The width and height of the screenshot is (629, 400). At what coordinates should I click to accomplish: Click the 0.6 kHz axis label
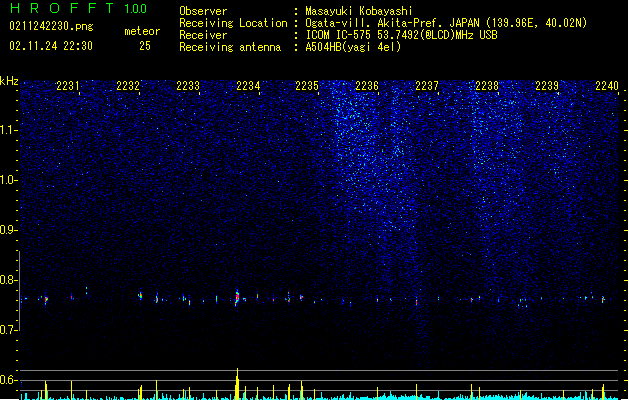pos(8,380)
